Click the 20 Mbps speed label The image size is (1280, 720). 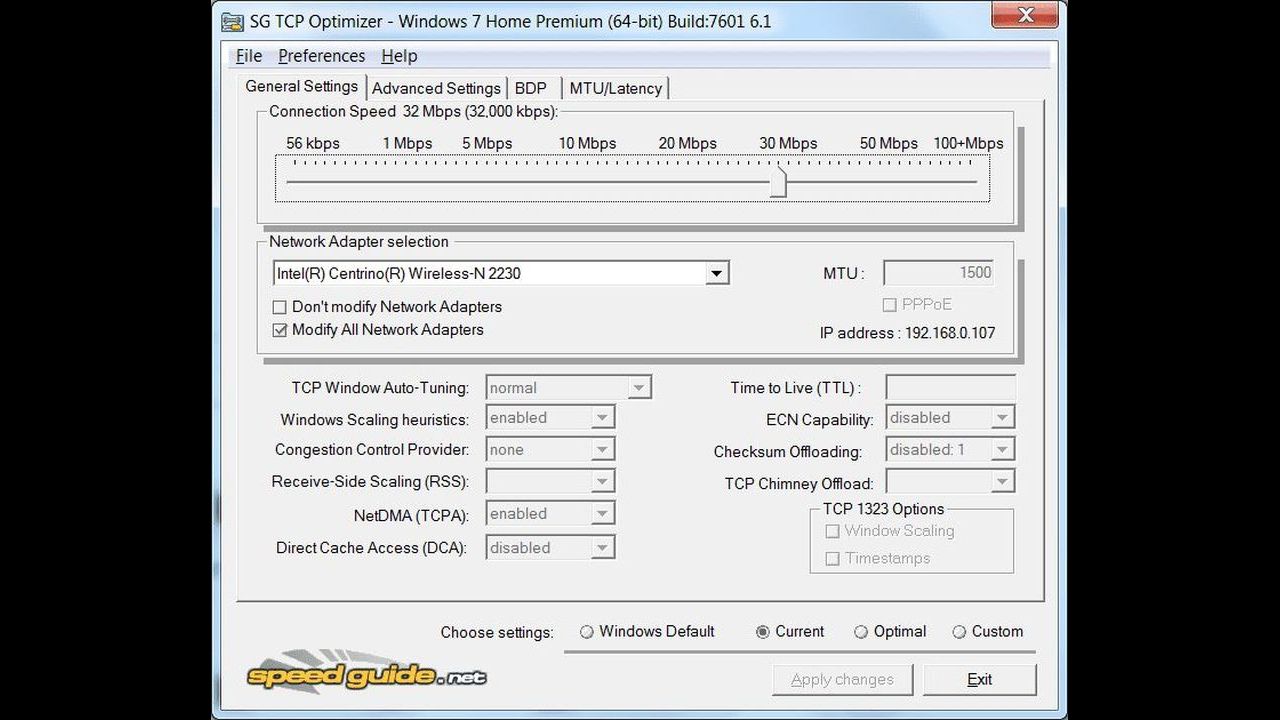coord(688,143)
